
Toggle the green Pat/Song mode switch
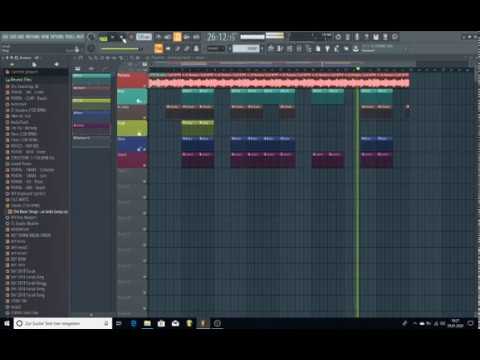[103, 38]
